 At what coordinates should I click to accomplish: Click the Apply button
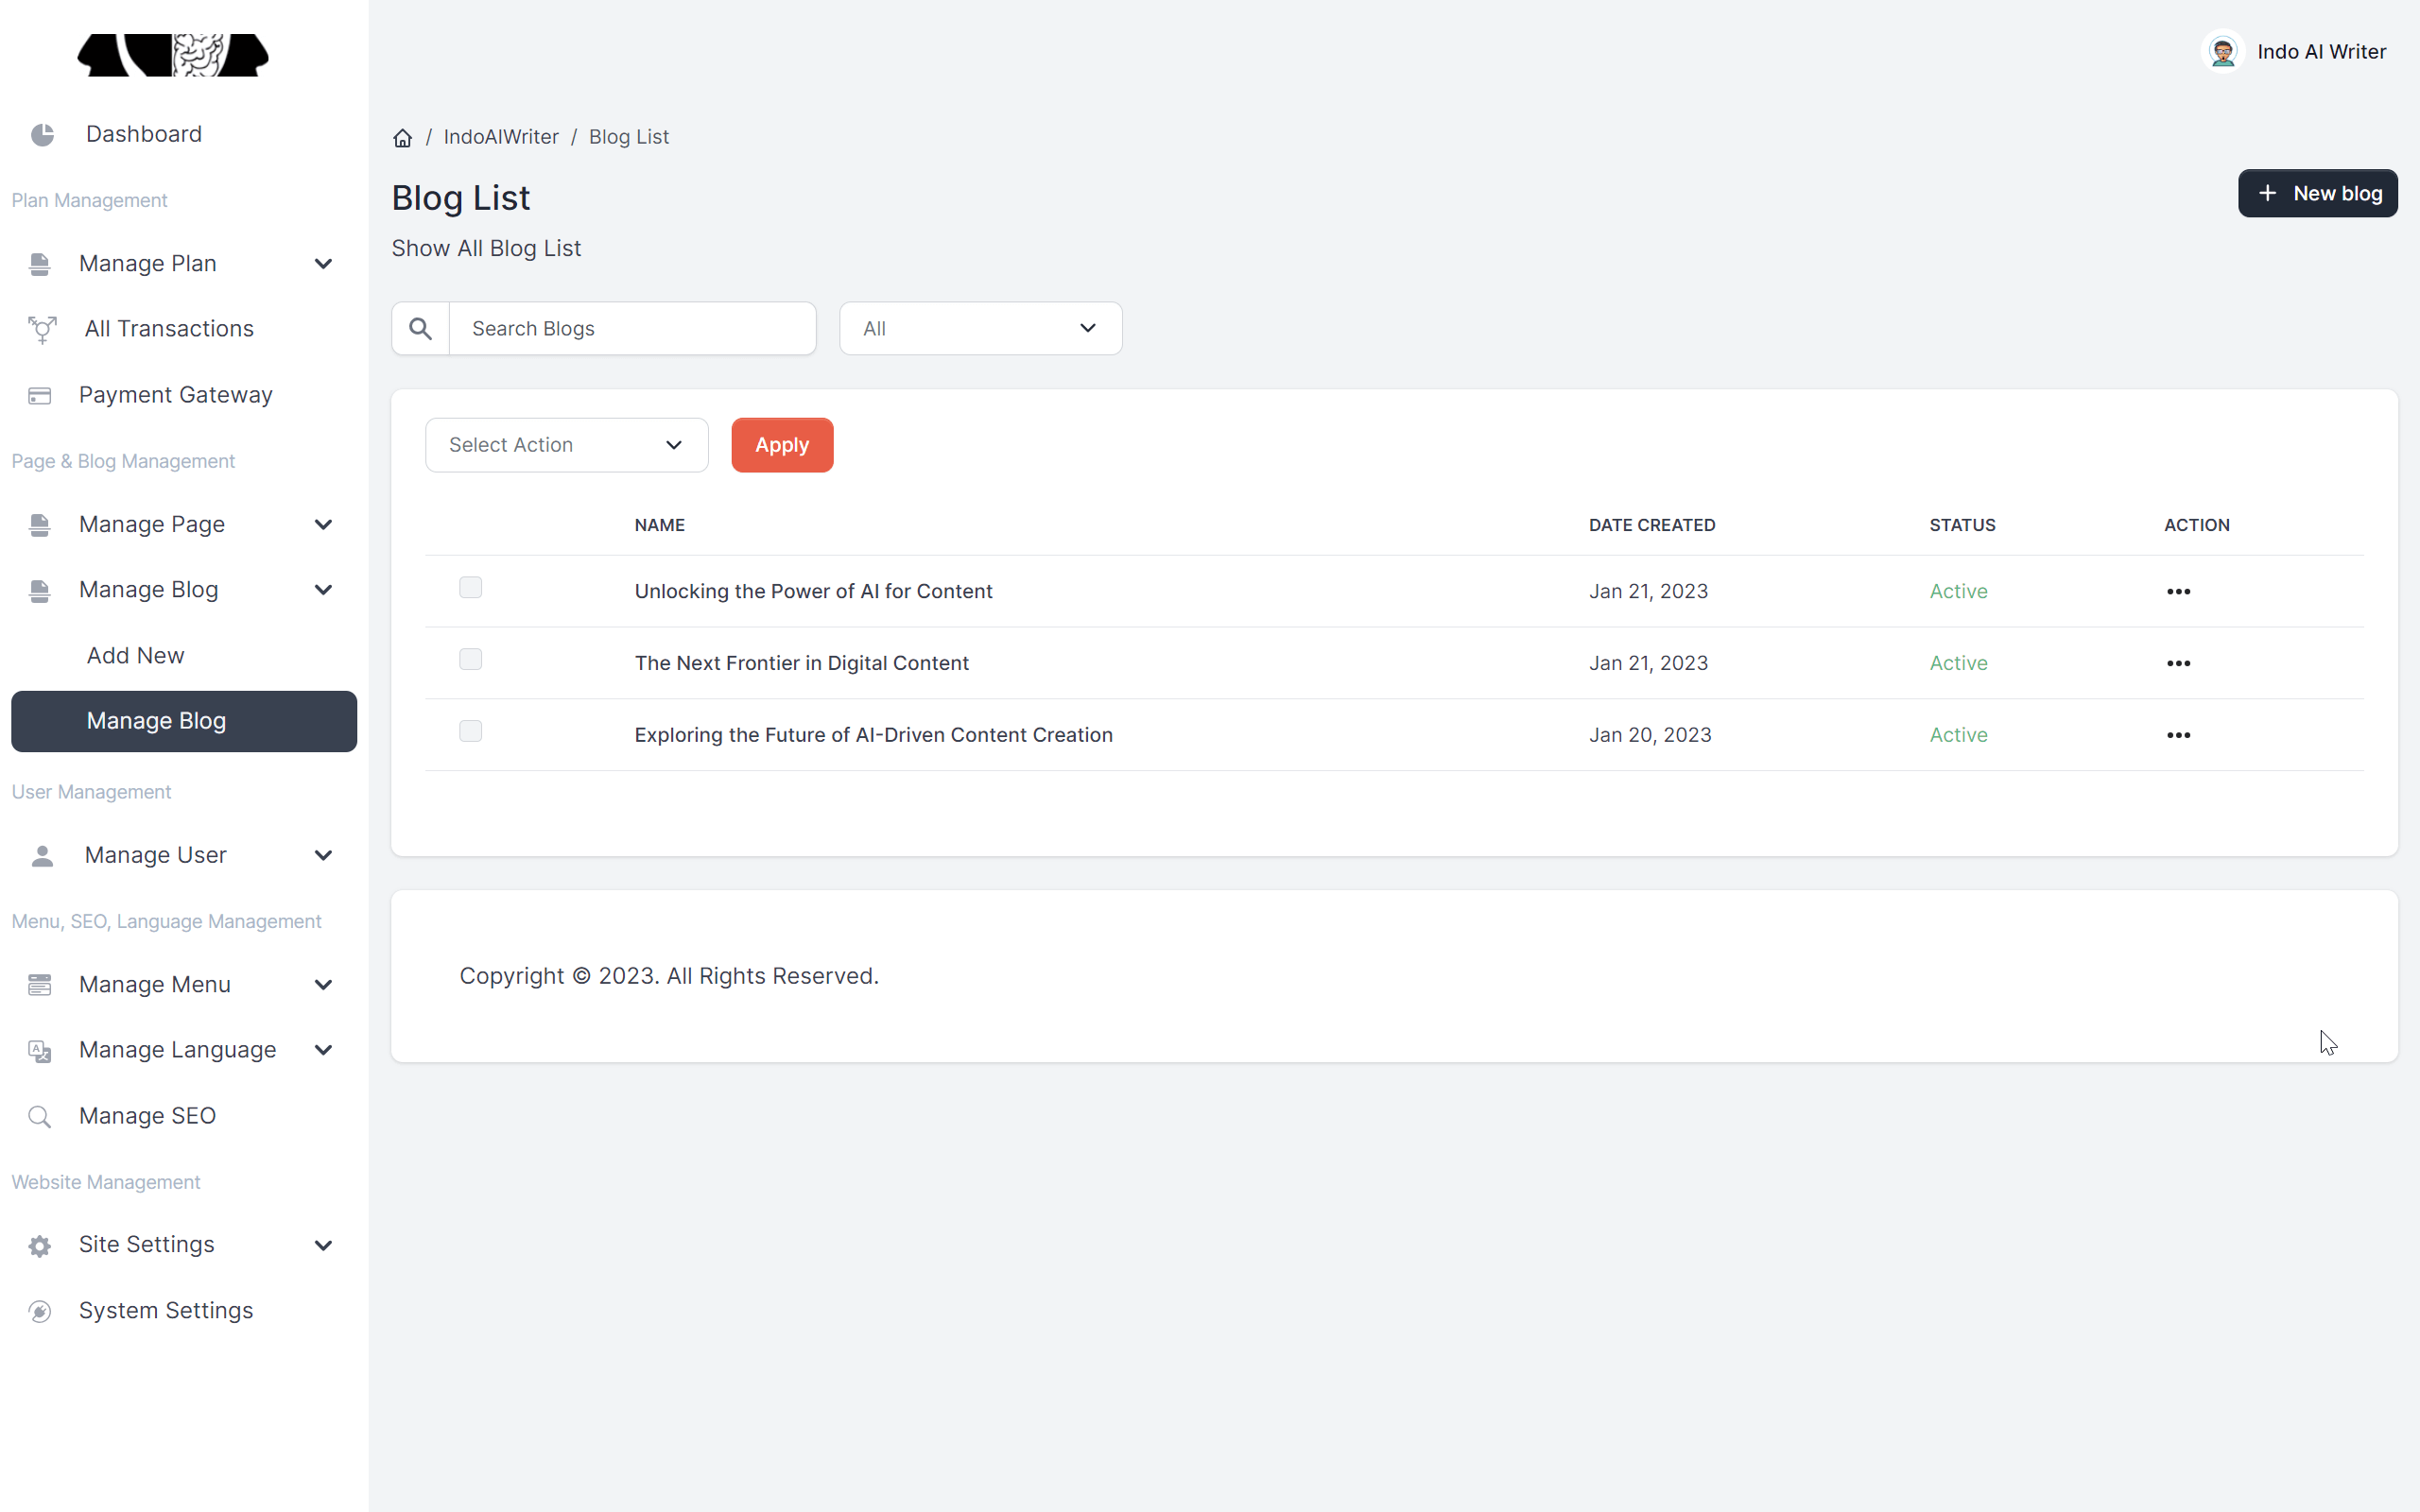pyautogui.click(x=781, y=445)
